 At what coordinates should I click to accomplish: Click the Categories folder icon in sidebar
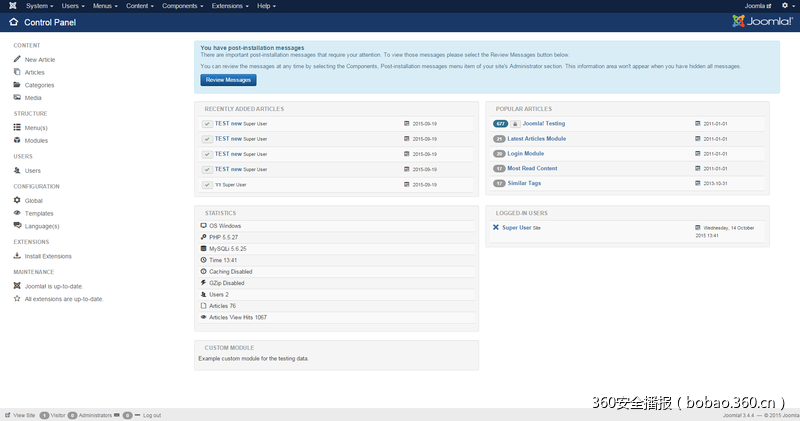(17, 85)
